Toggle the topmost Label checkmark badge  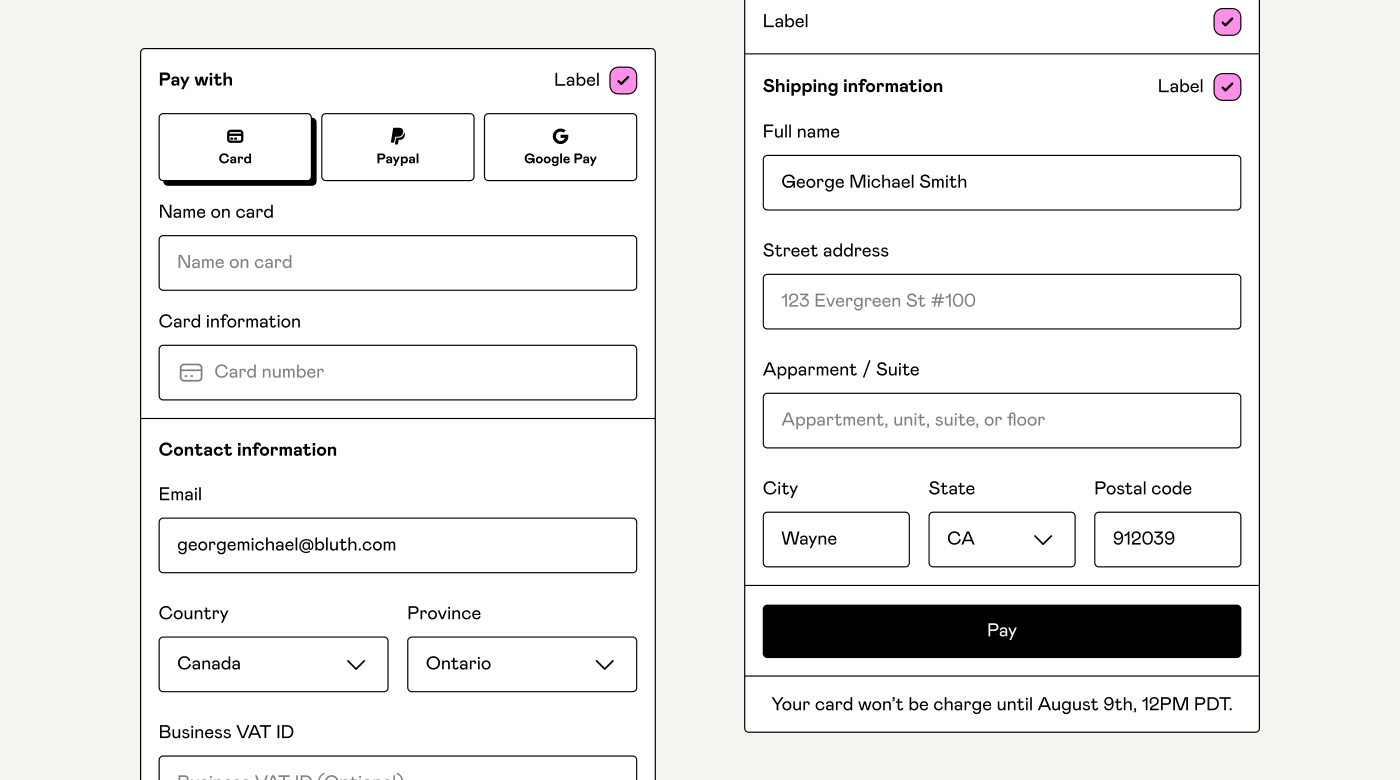[1227, 21]
